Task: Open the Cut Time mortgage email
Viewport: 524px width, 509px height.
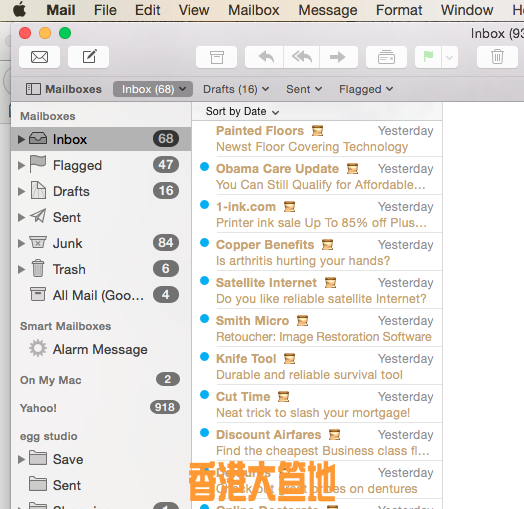Action: (x=317, y=404)
